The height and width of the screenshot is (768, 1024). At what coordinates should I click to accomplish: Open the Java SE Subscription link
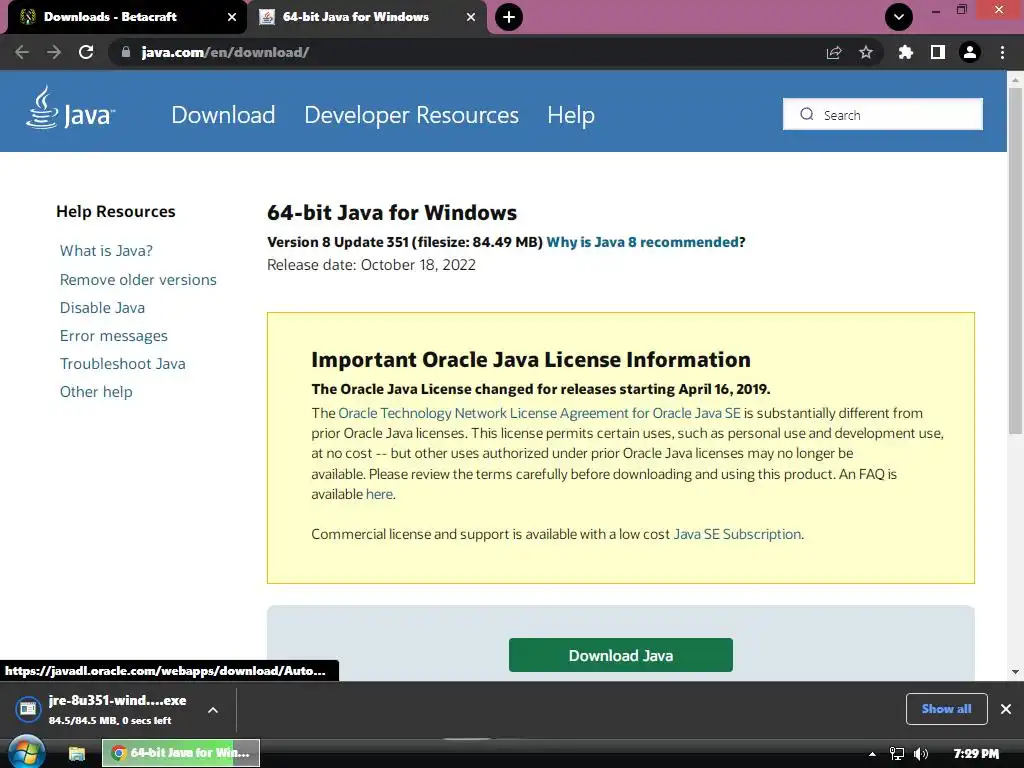pyautogui.click(x=737, y=534)
